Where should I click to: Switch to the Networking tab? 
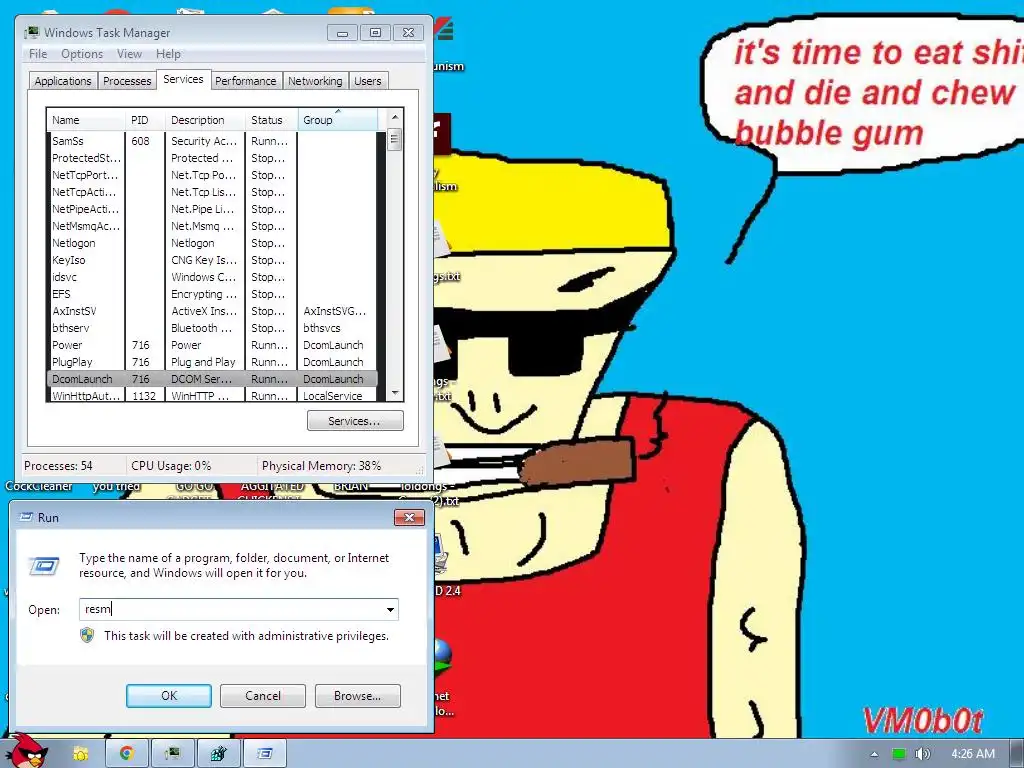tap(315, 81)
